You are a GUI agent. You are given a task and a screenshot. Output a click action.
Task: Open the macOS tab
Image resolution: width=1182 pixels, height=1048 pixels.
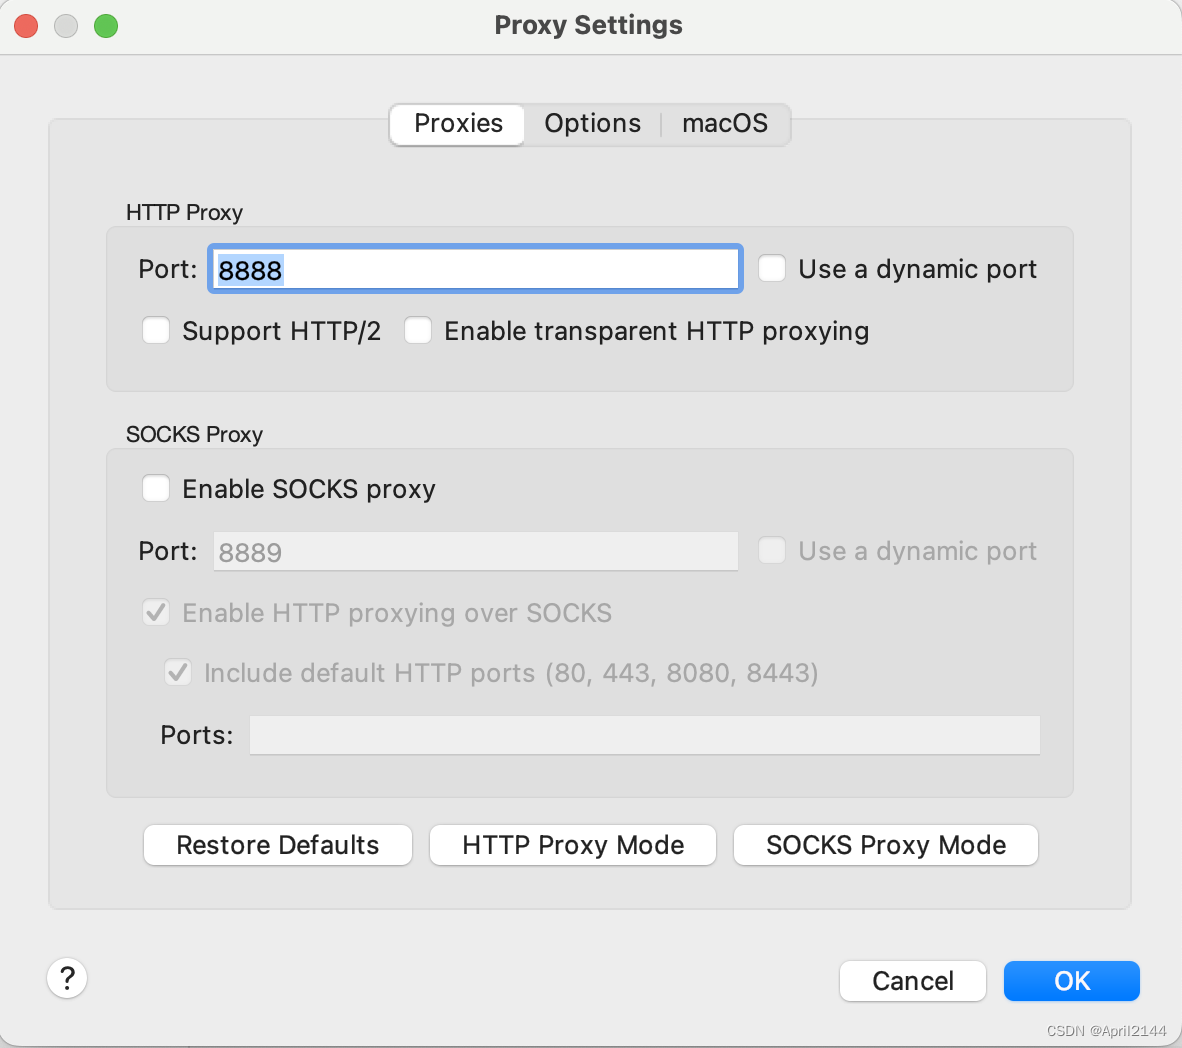724,124
